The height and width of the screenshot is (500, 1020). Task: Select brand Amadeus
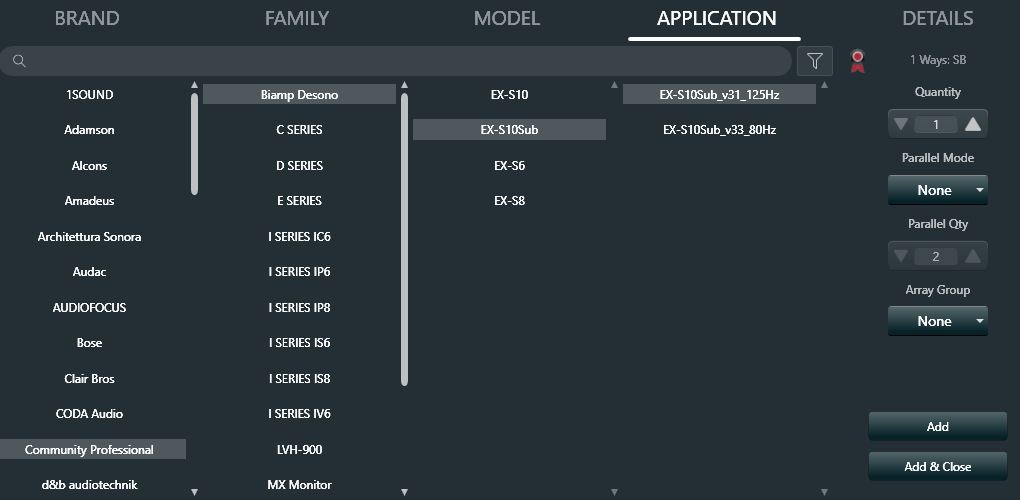coord(90,201)
